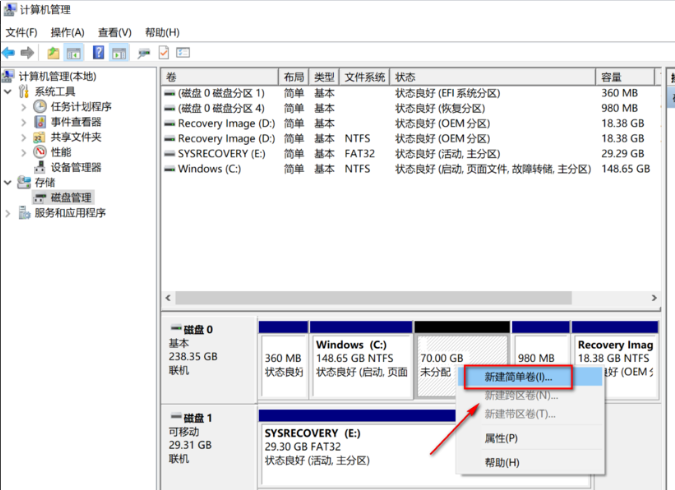Select the SYSRECOVERY (E:) partition block on 磁盘 1
The height and width of the screenshot is (490, 675).
350,446
